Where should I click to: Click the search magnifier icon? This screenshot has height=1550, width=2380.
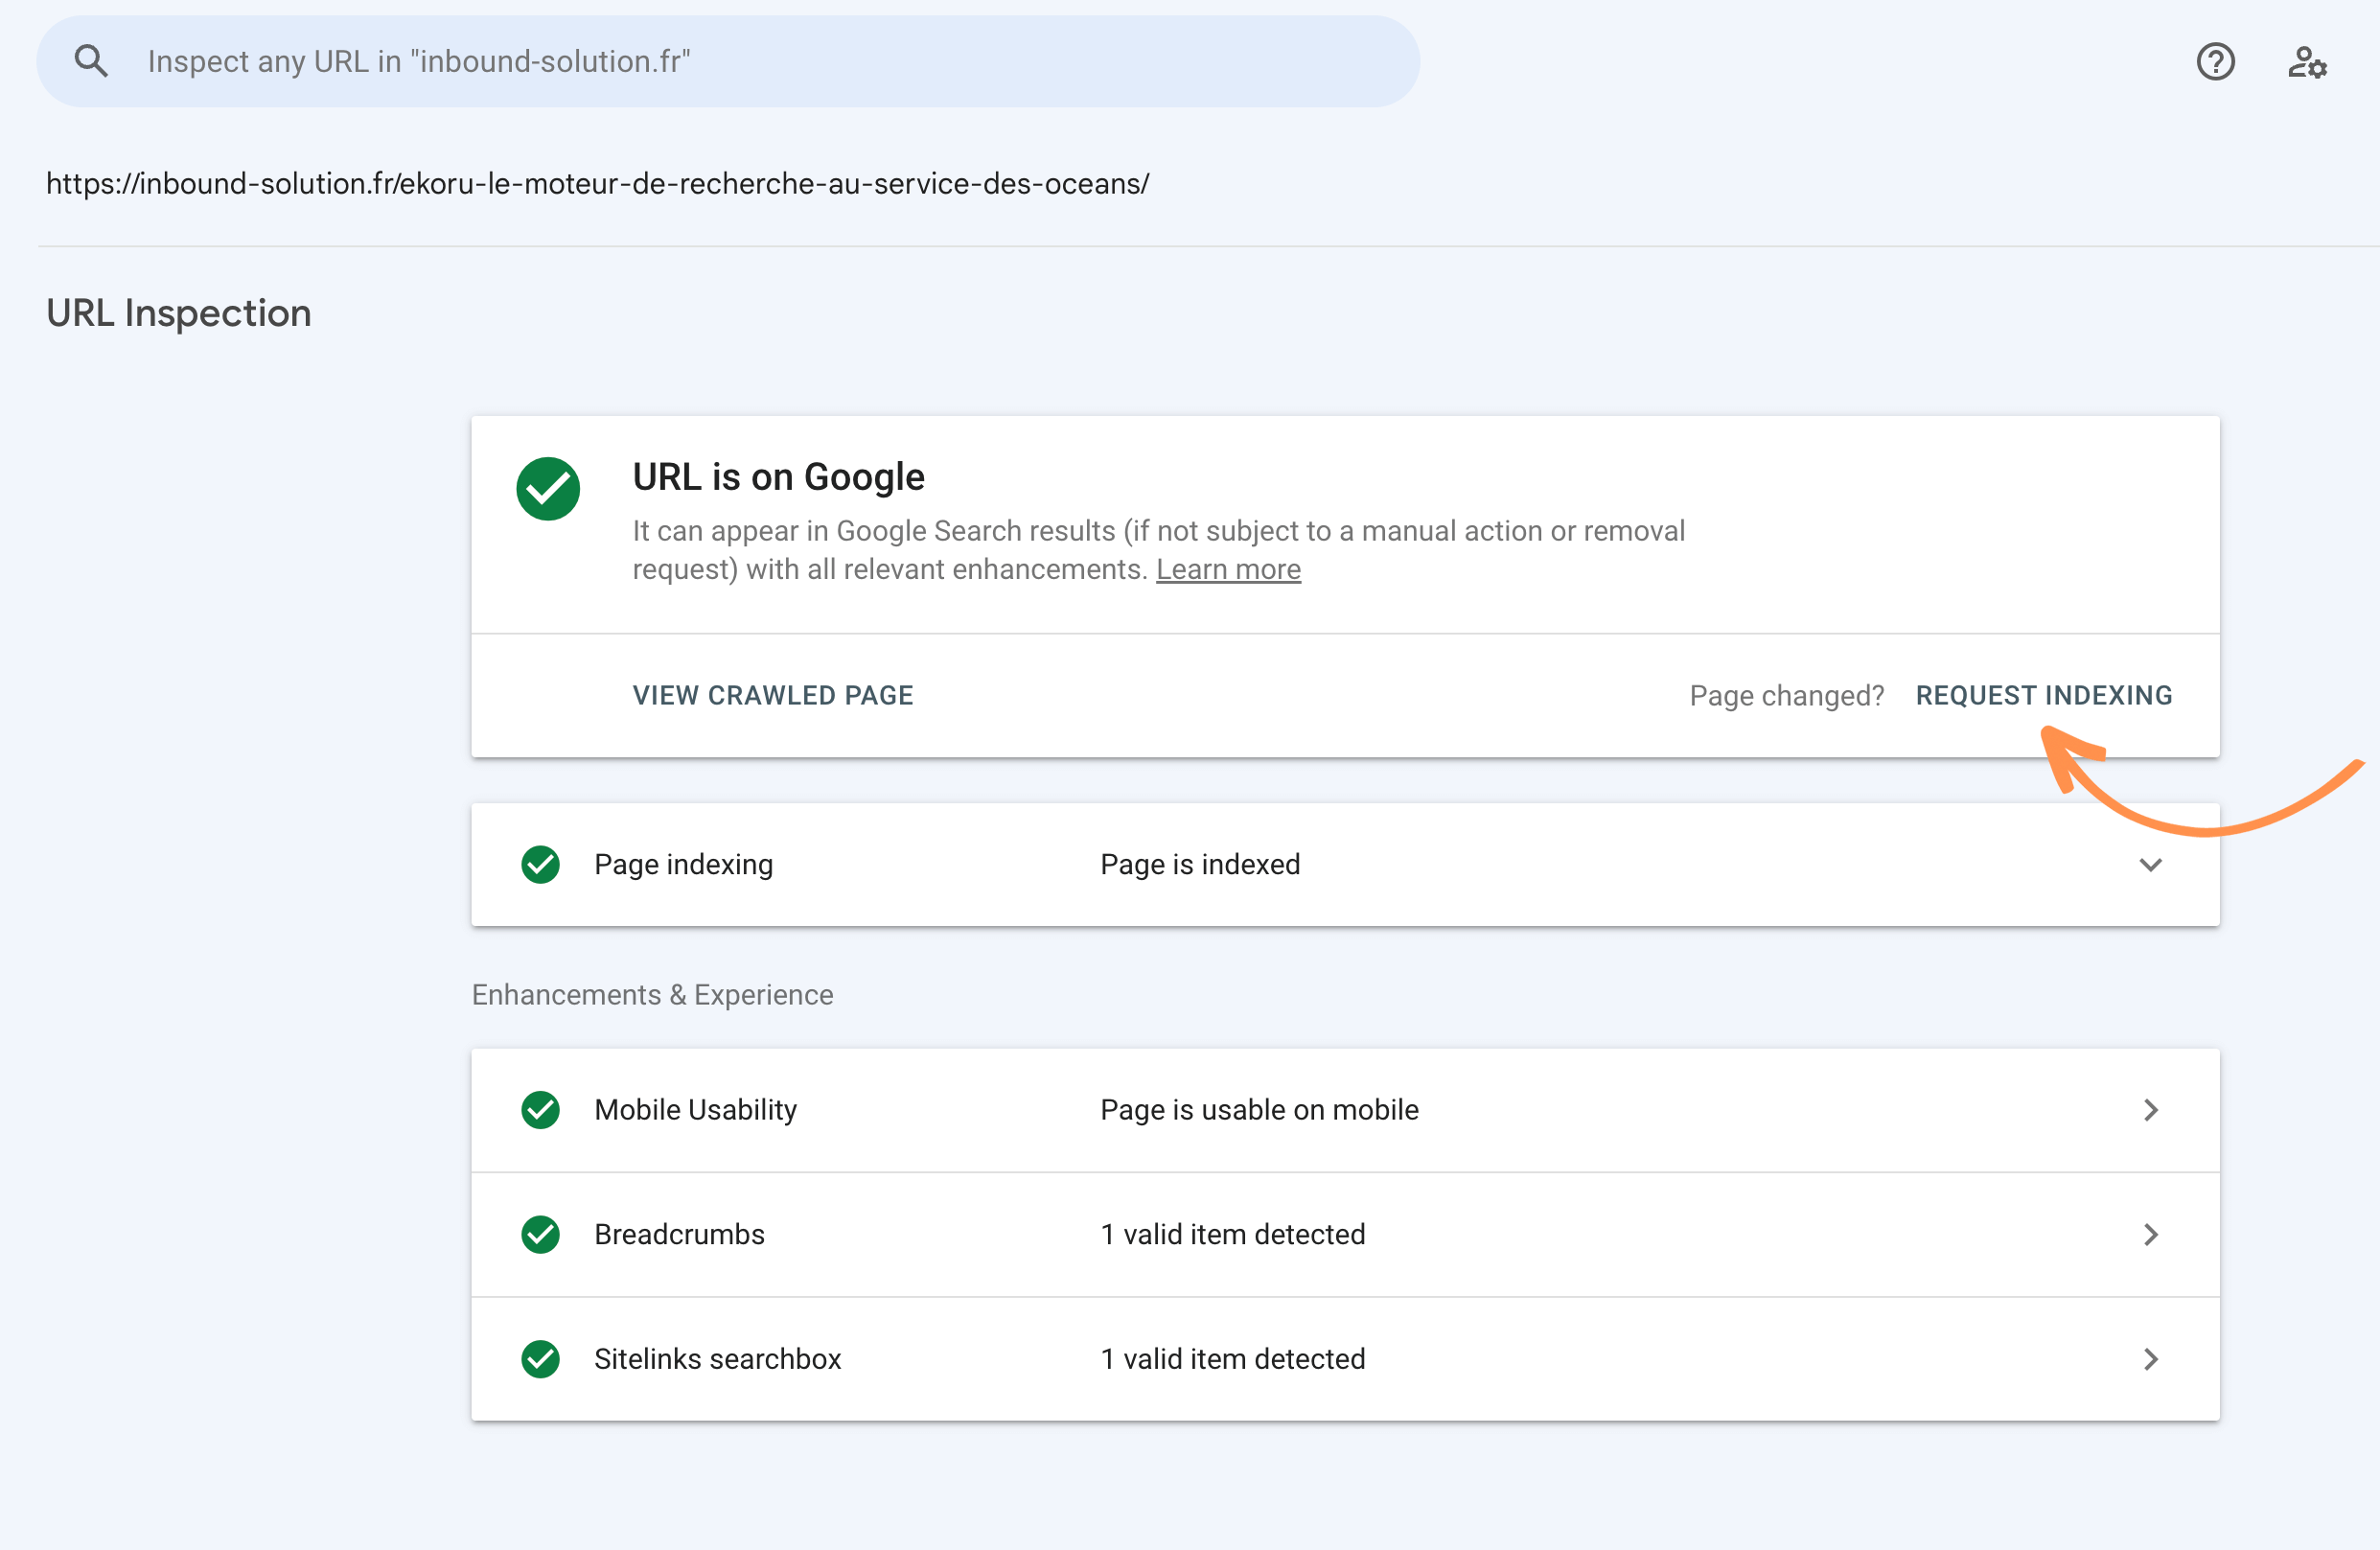91,61
